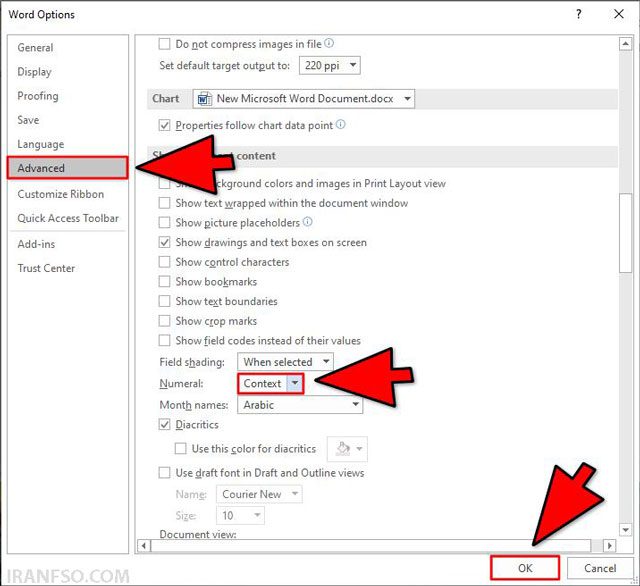Click the Help question mark button
Screen dimensions: 640x586
(x=578, y=14)
